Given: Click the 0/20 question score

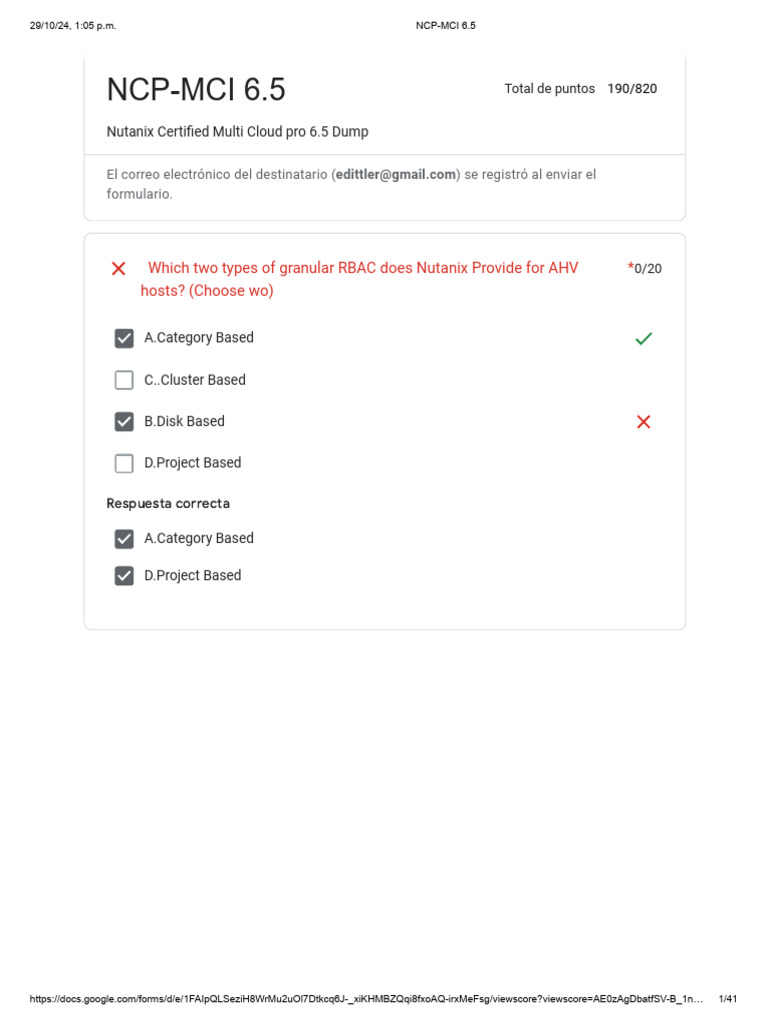Looking at the screenshot, I should pos(647,268).
